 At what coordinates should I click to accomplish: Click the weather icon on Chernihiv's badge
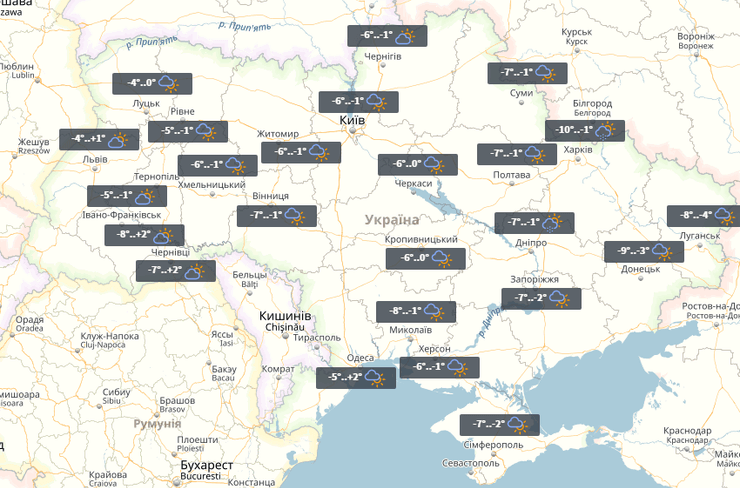point(404,37)
